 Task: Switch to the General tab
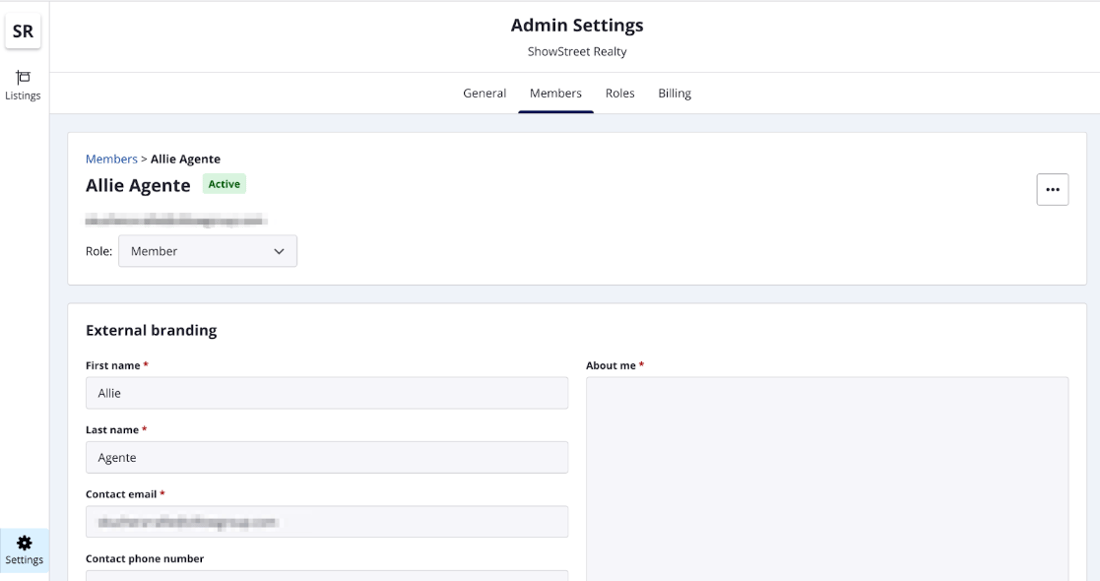(x=484, y=93)
